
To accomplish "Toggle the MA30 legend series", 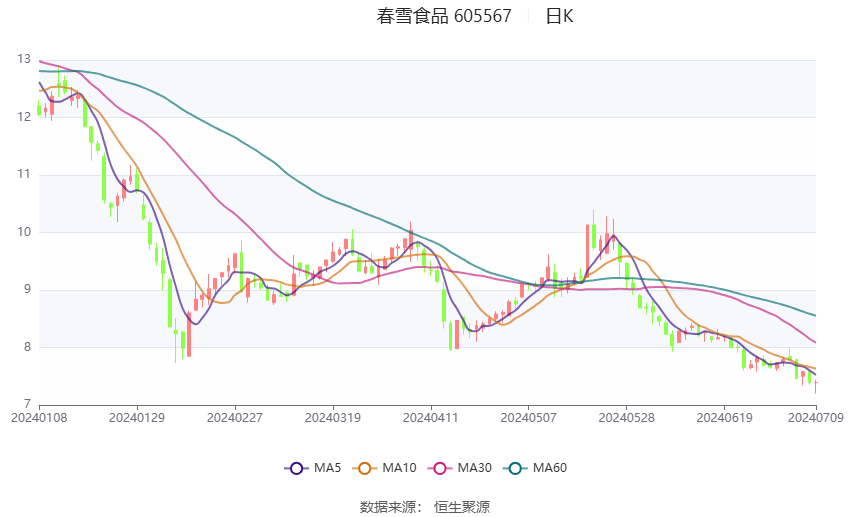I will (x=460, y=468).
